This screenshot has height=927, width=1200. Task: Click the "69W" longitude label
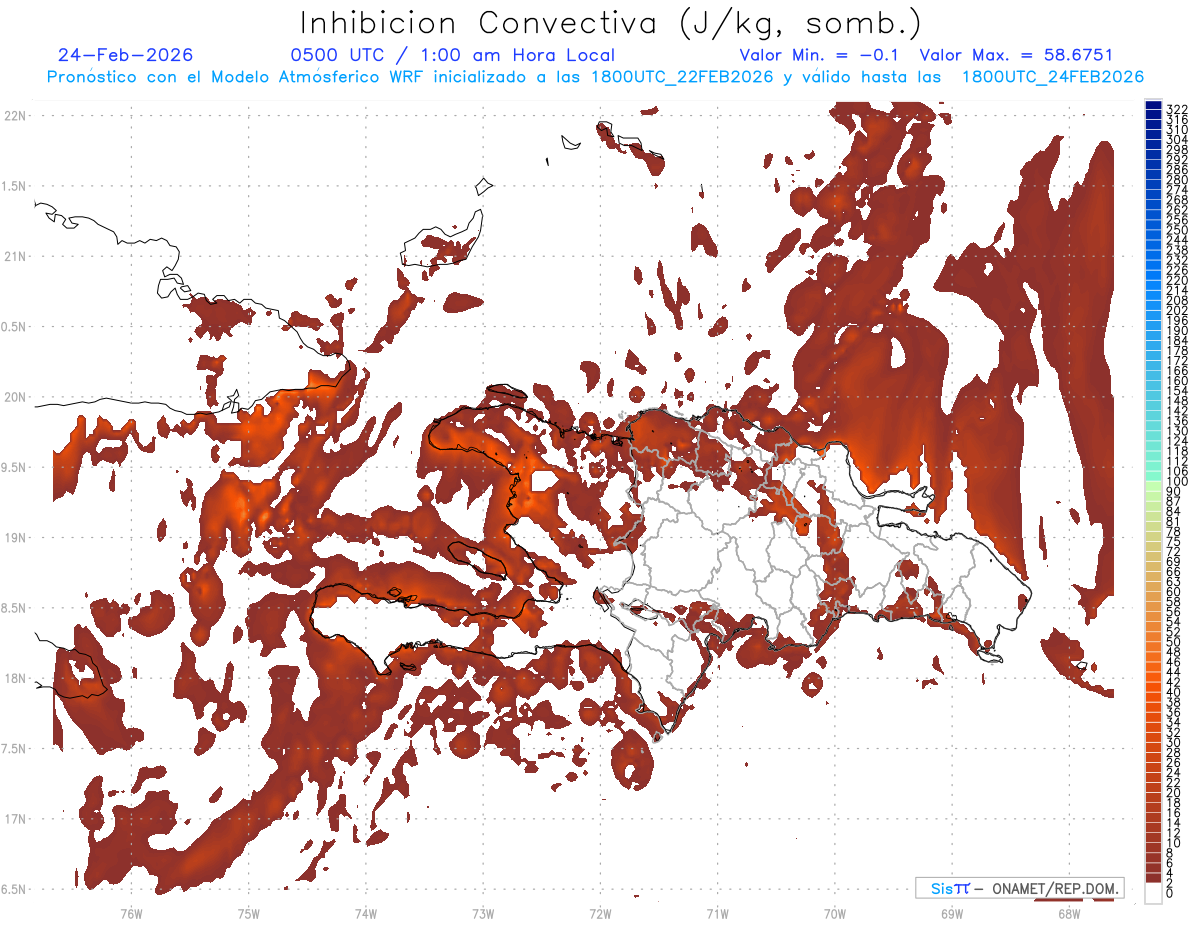pyautogui.click(x=953, y=913)
